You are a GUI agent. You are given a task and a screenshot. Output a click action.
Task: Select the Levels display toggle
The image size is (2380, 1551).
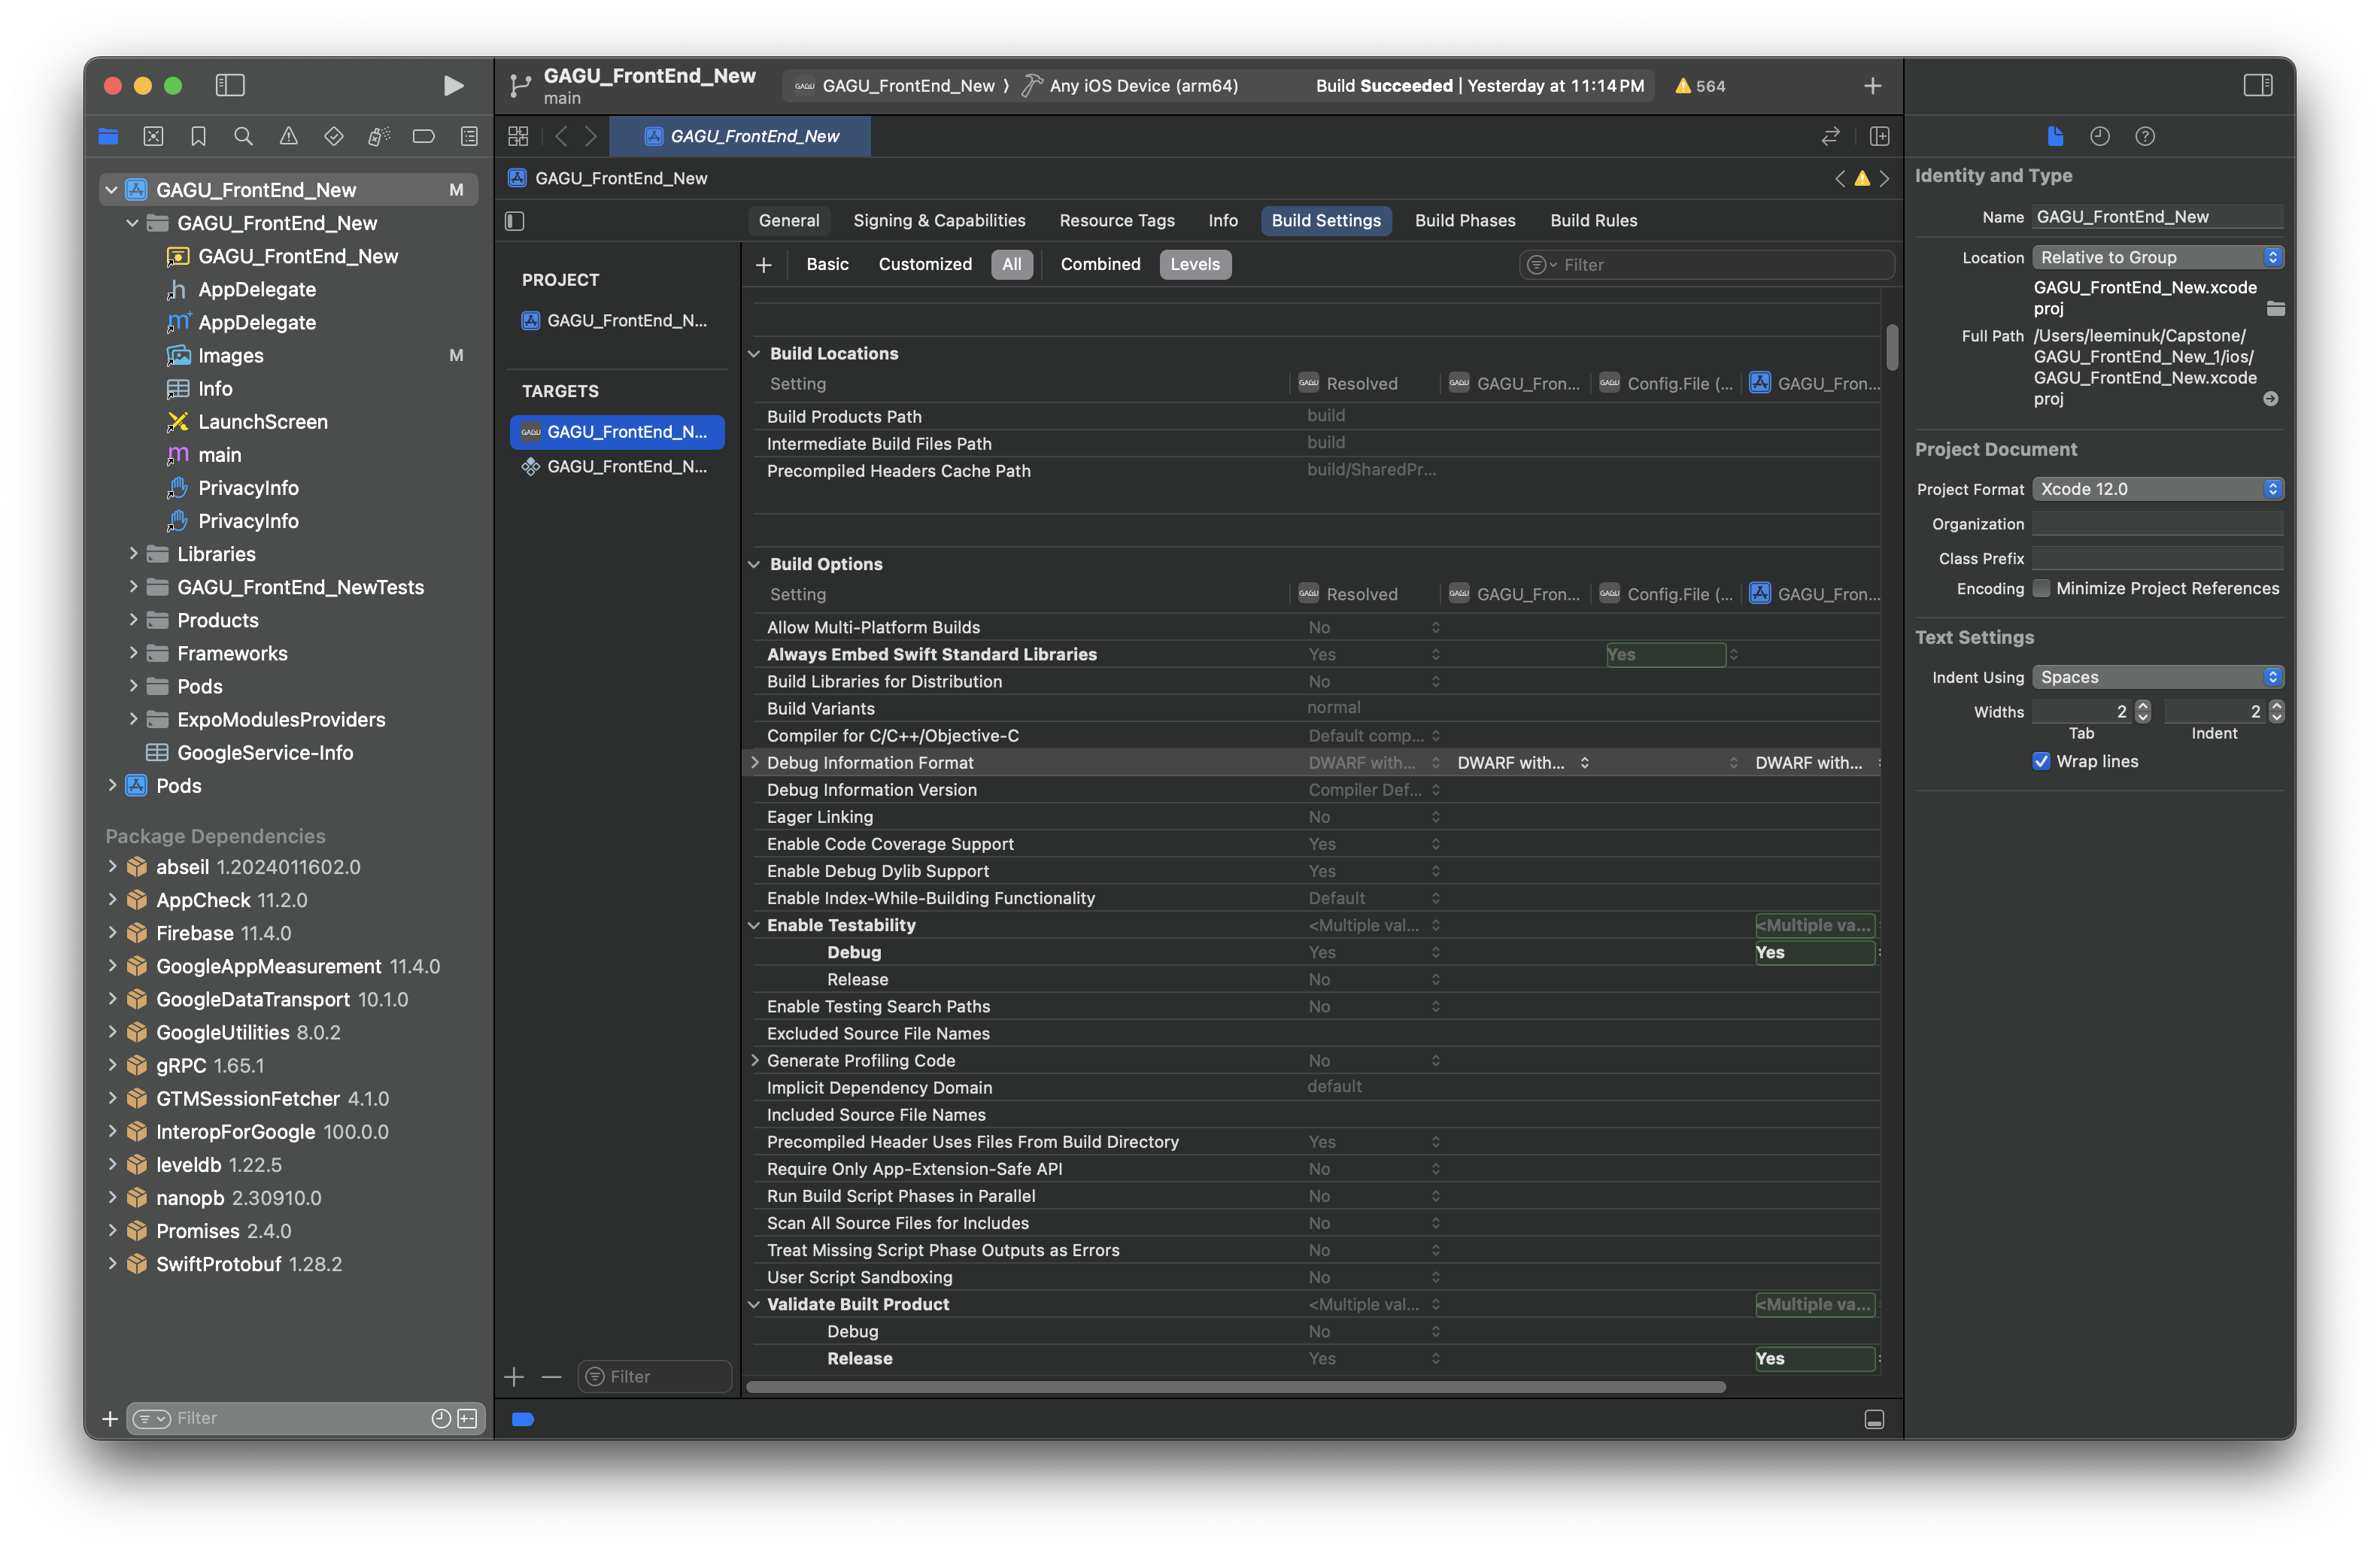pyautogui.click(x=1194, y=264)
